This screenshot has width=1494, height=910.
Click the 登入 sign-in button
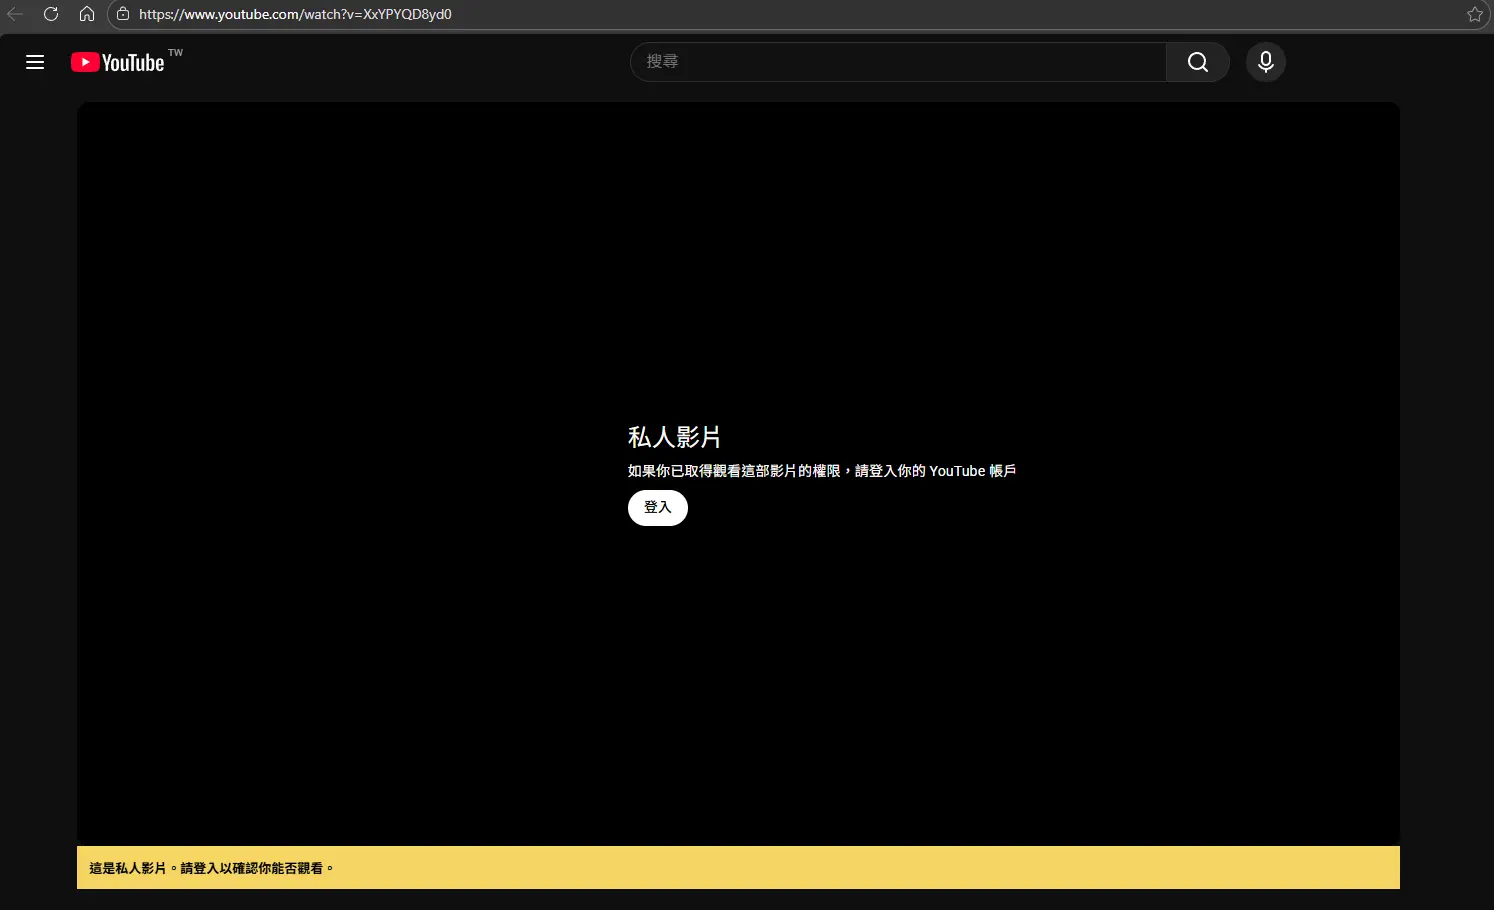tap(657, 508)
